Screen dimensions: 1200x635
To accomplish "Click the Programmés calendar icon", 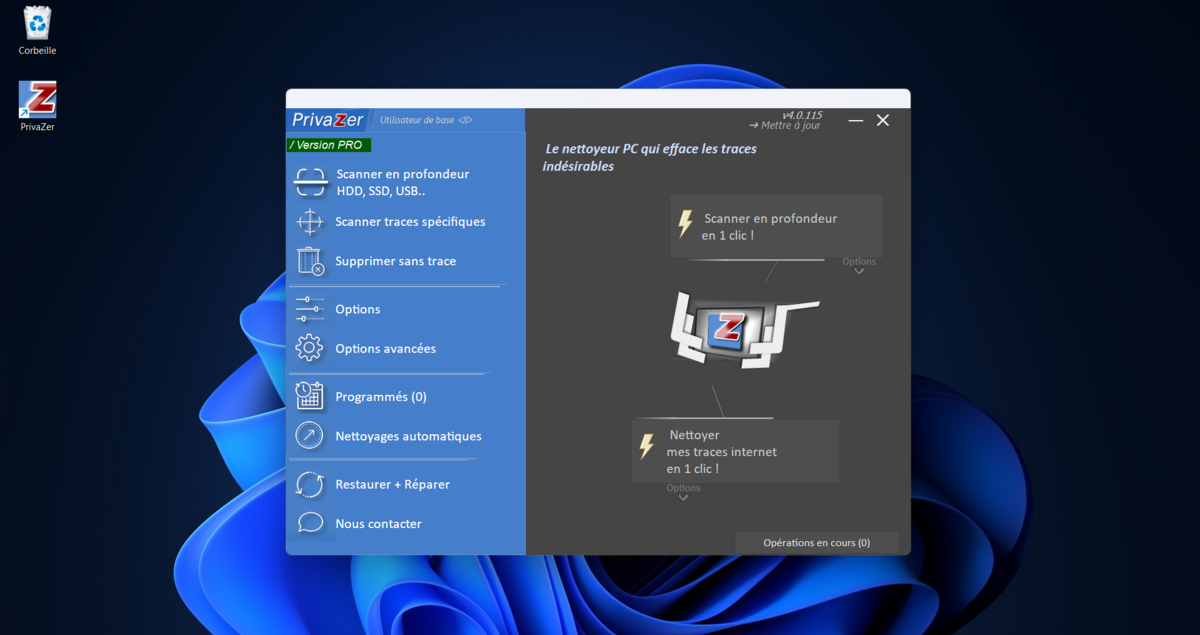I will [311, 396].
